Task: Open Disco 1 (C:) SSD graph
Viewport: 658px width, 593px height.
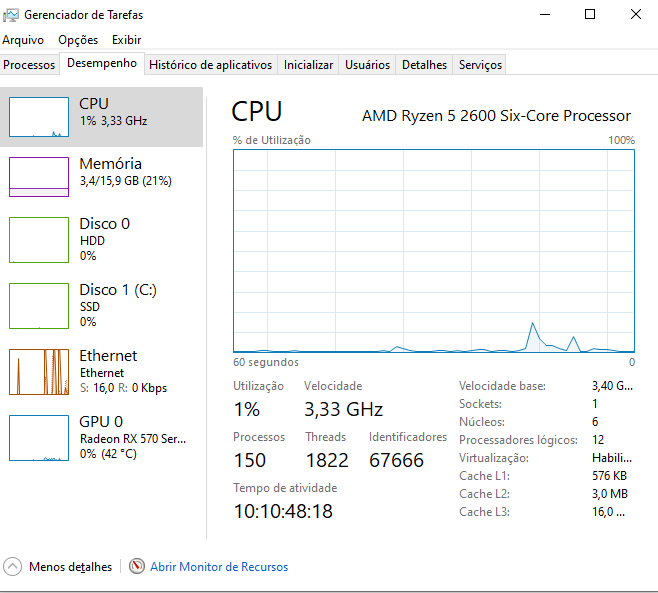Action: pyautogui.click(x=39, y=305)
